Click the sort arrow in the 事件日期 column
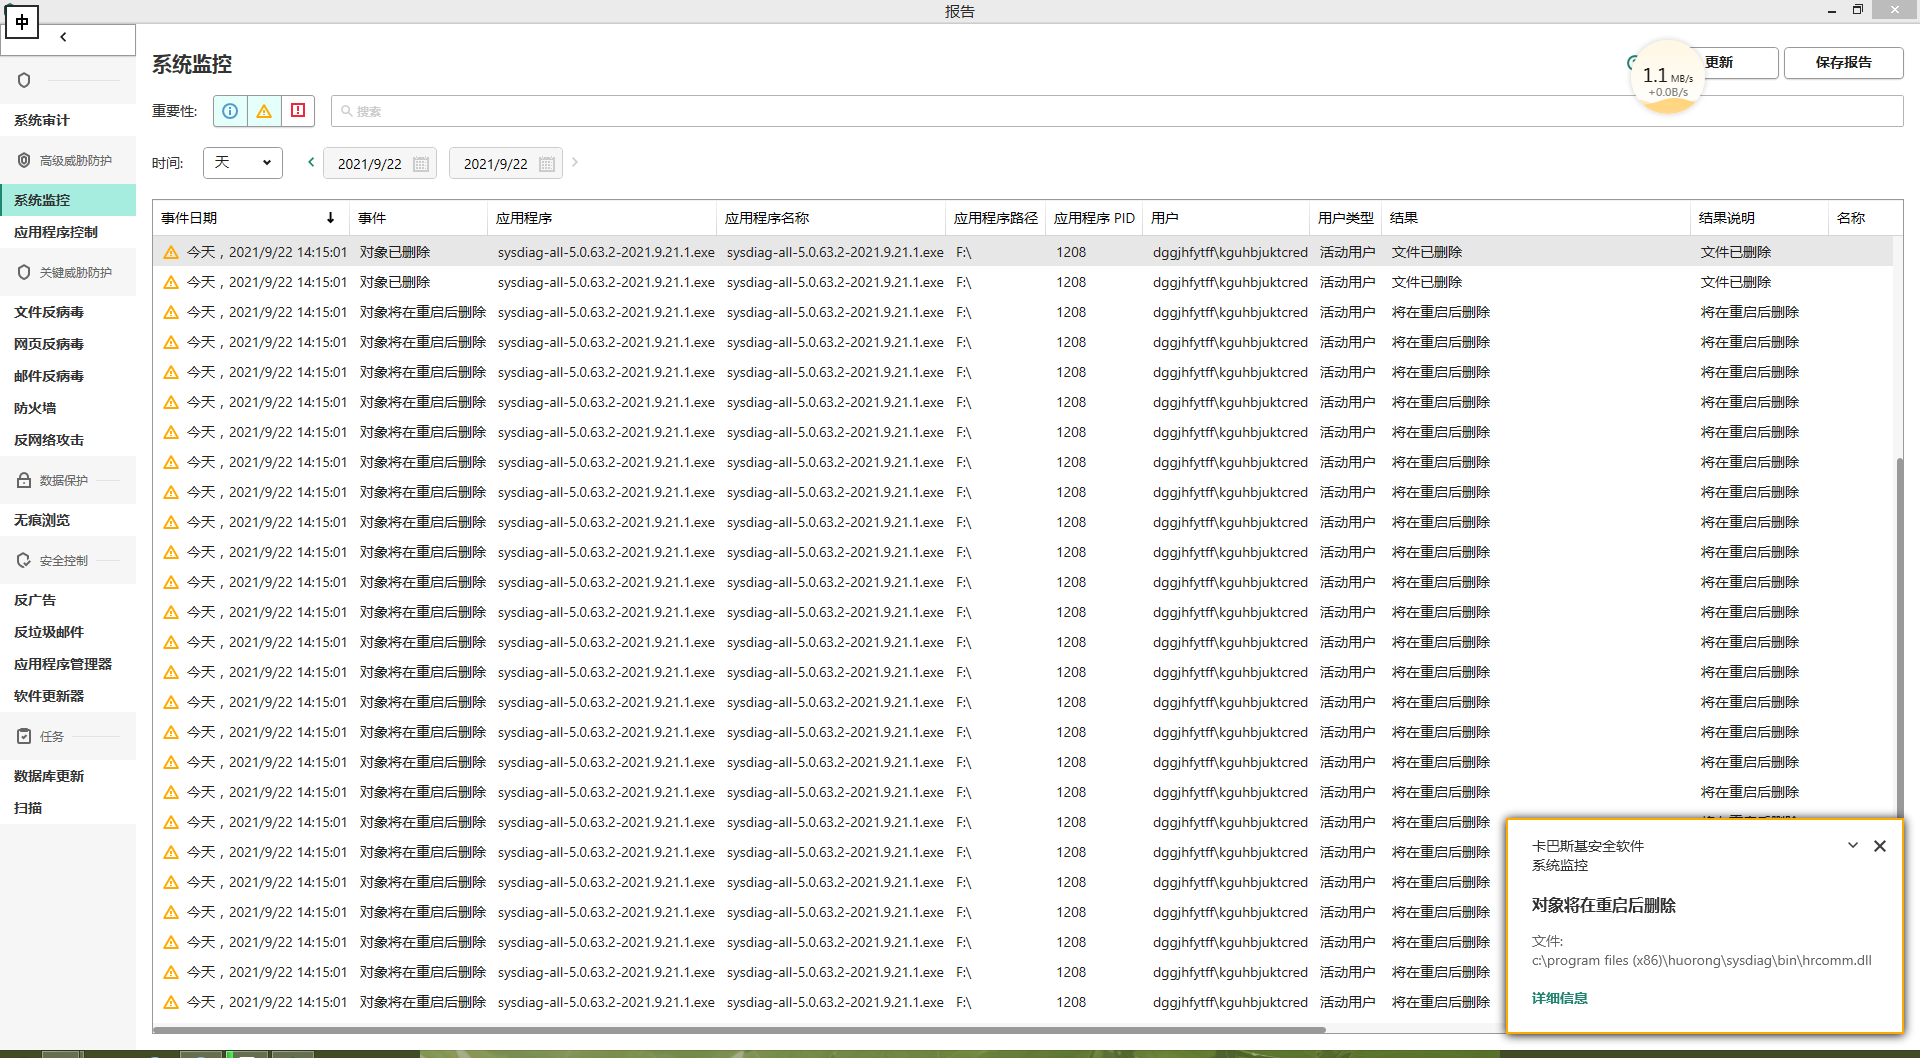This screenshot has width=1920, height=1058. tap(330, 218)
